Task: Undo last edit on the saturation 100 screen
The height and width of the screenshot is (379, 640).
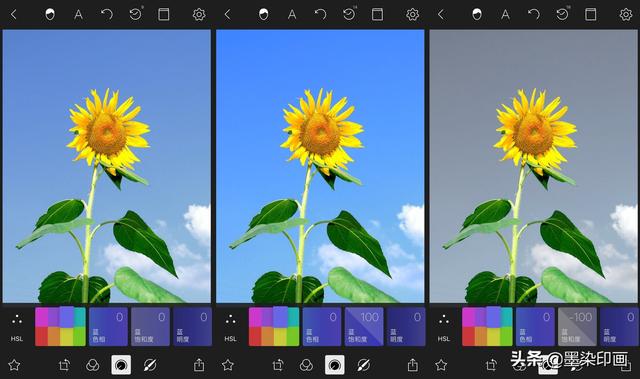Action: [320, 15]
